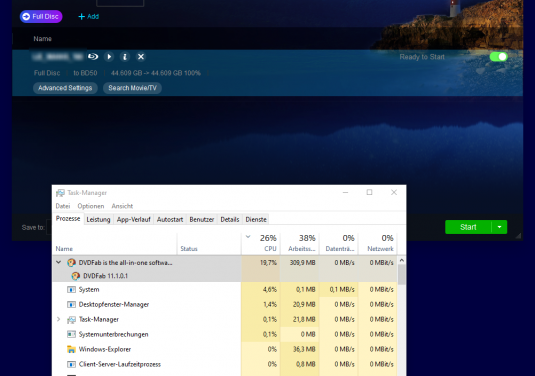Click the 19,7% CPU value for DVDFab
The image size is (535, 376).
click(269, 262)
